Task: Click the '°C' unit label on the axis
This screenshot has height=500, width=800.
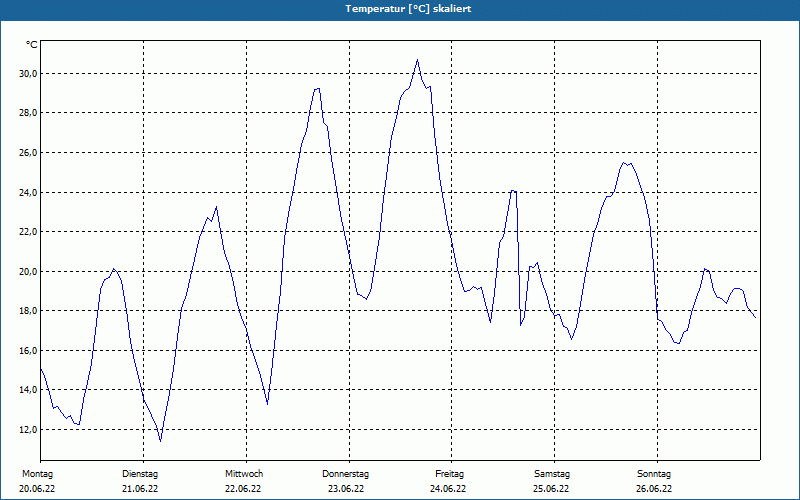Action: 32,45
